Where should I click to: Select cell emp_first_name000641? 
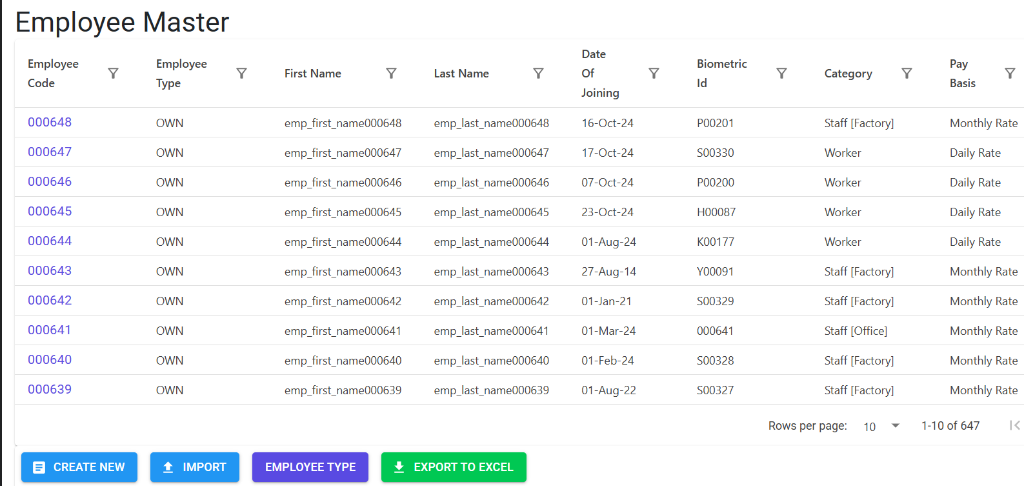tap(343, 331)
